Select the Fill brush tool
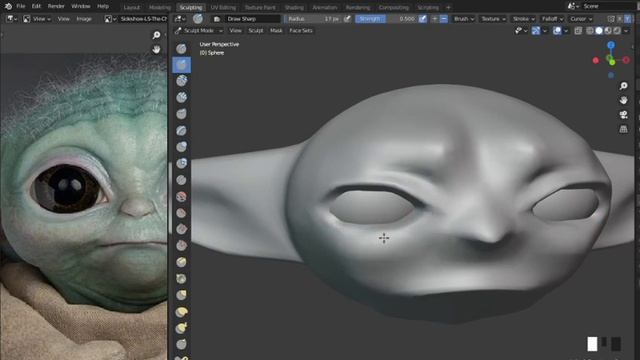This screenshot has width=640, height=360. (x=181, y=229)
